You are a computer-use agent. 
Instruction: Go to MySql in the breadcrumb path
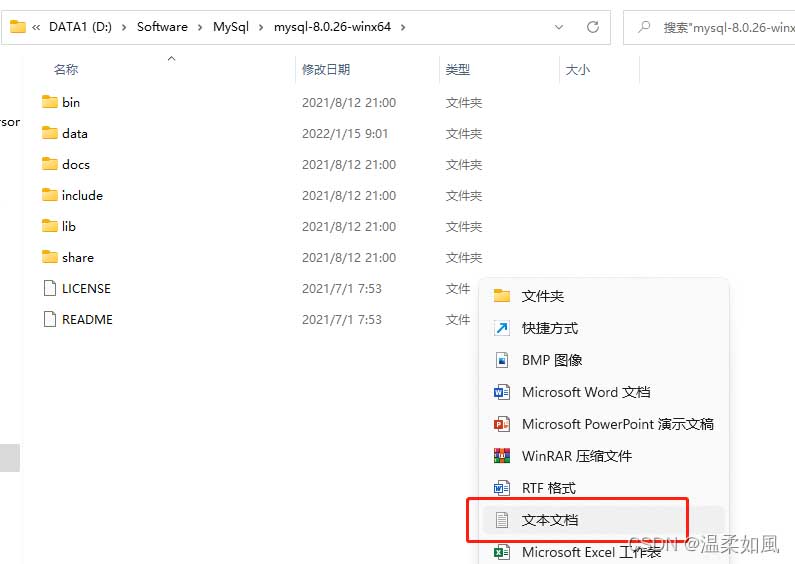pyautogui.click(x=229, y=27)
